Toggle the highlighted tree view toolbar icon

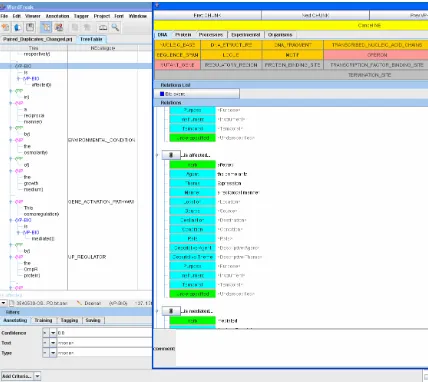pos(46,27)
